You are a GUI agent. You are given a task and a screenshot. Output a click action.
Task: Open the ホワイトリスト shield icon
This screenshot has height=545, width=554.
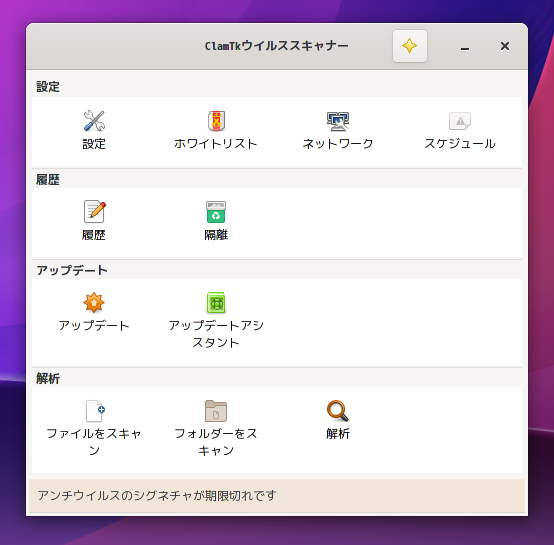coord(216,121)
